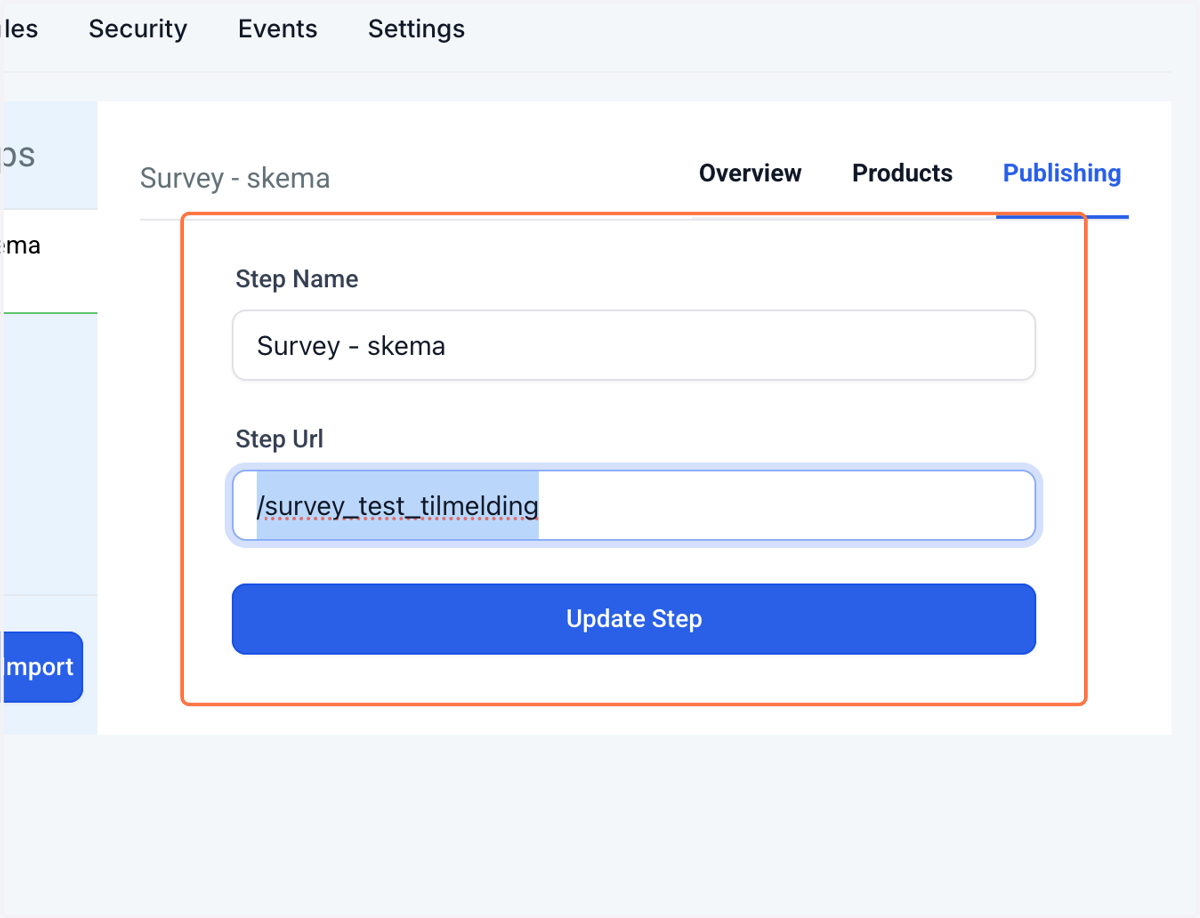Click the Step Name label
This screenshot has height=918, width=1200.
(297, 279)
